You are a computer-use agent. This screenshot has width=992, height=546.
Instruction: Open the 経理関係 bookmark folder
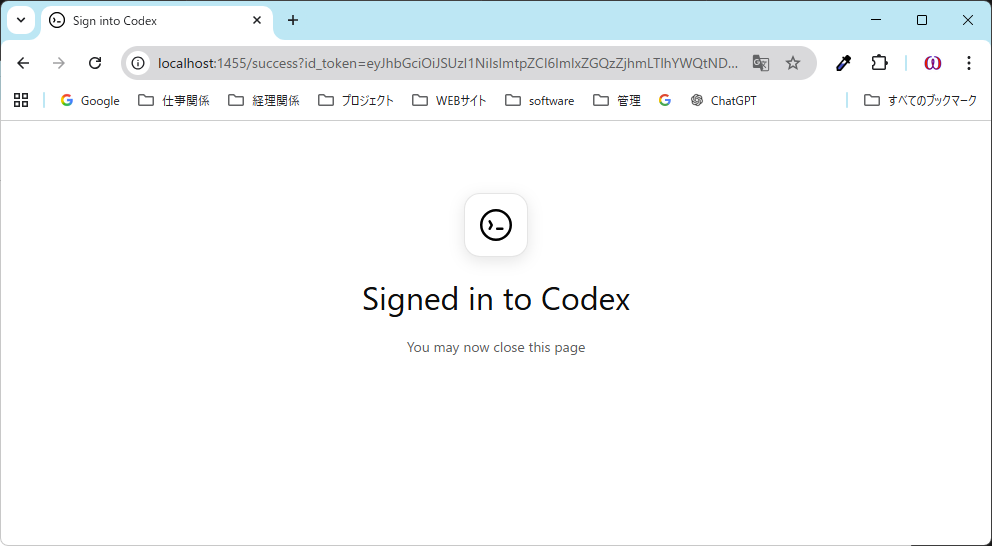click(264, 100)
